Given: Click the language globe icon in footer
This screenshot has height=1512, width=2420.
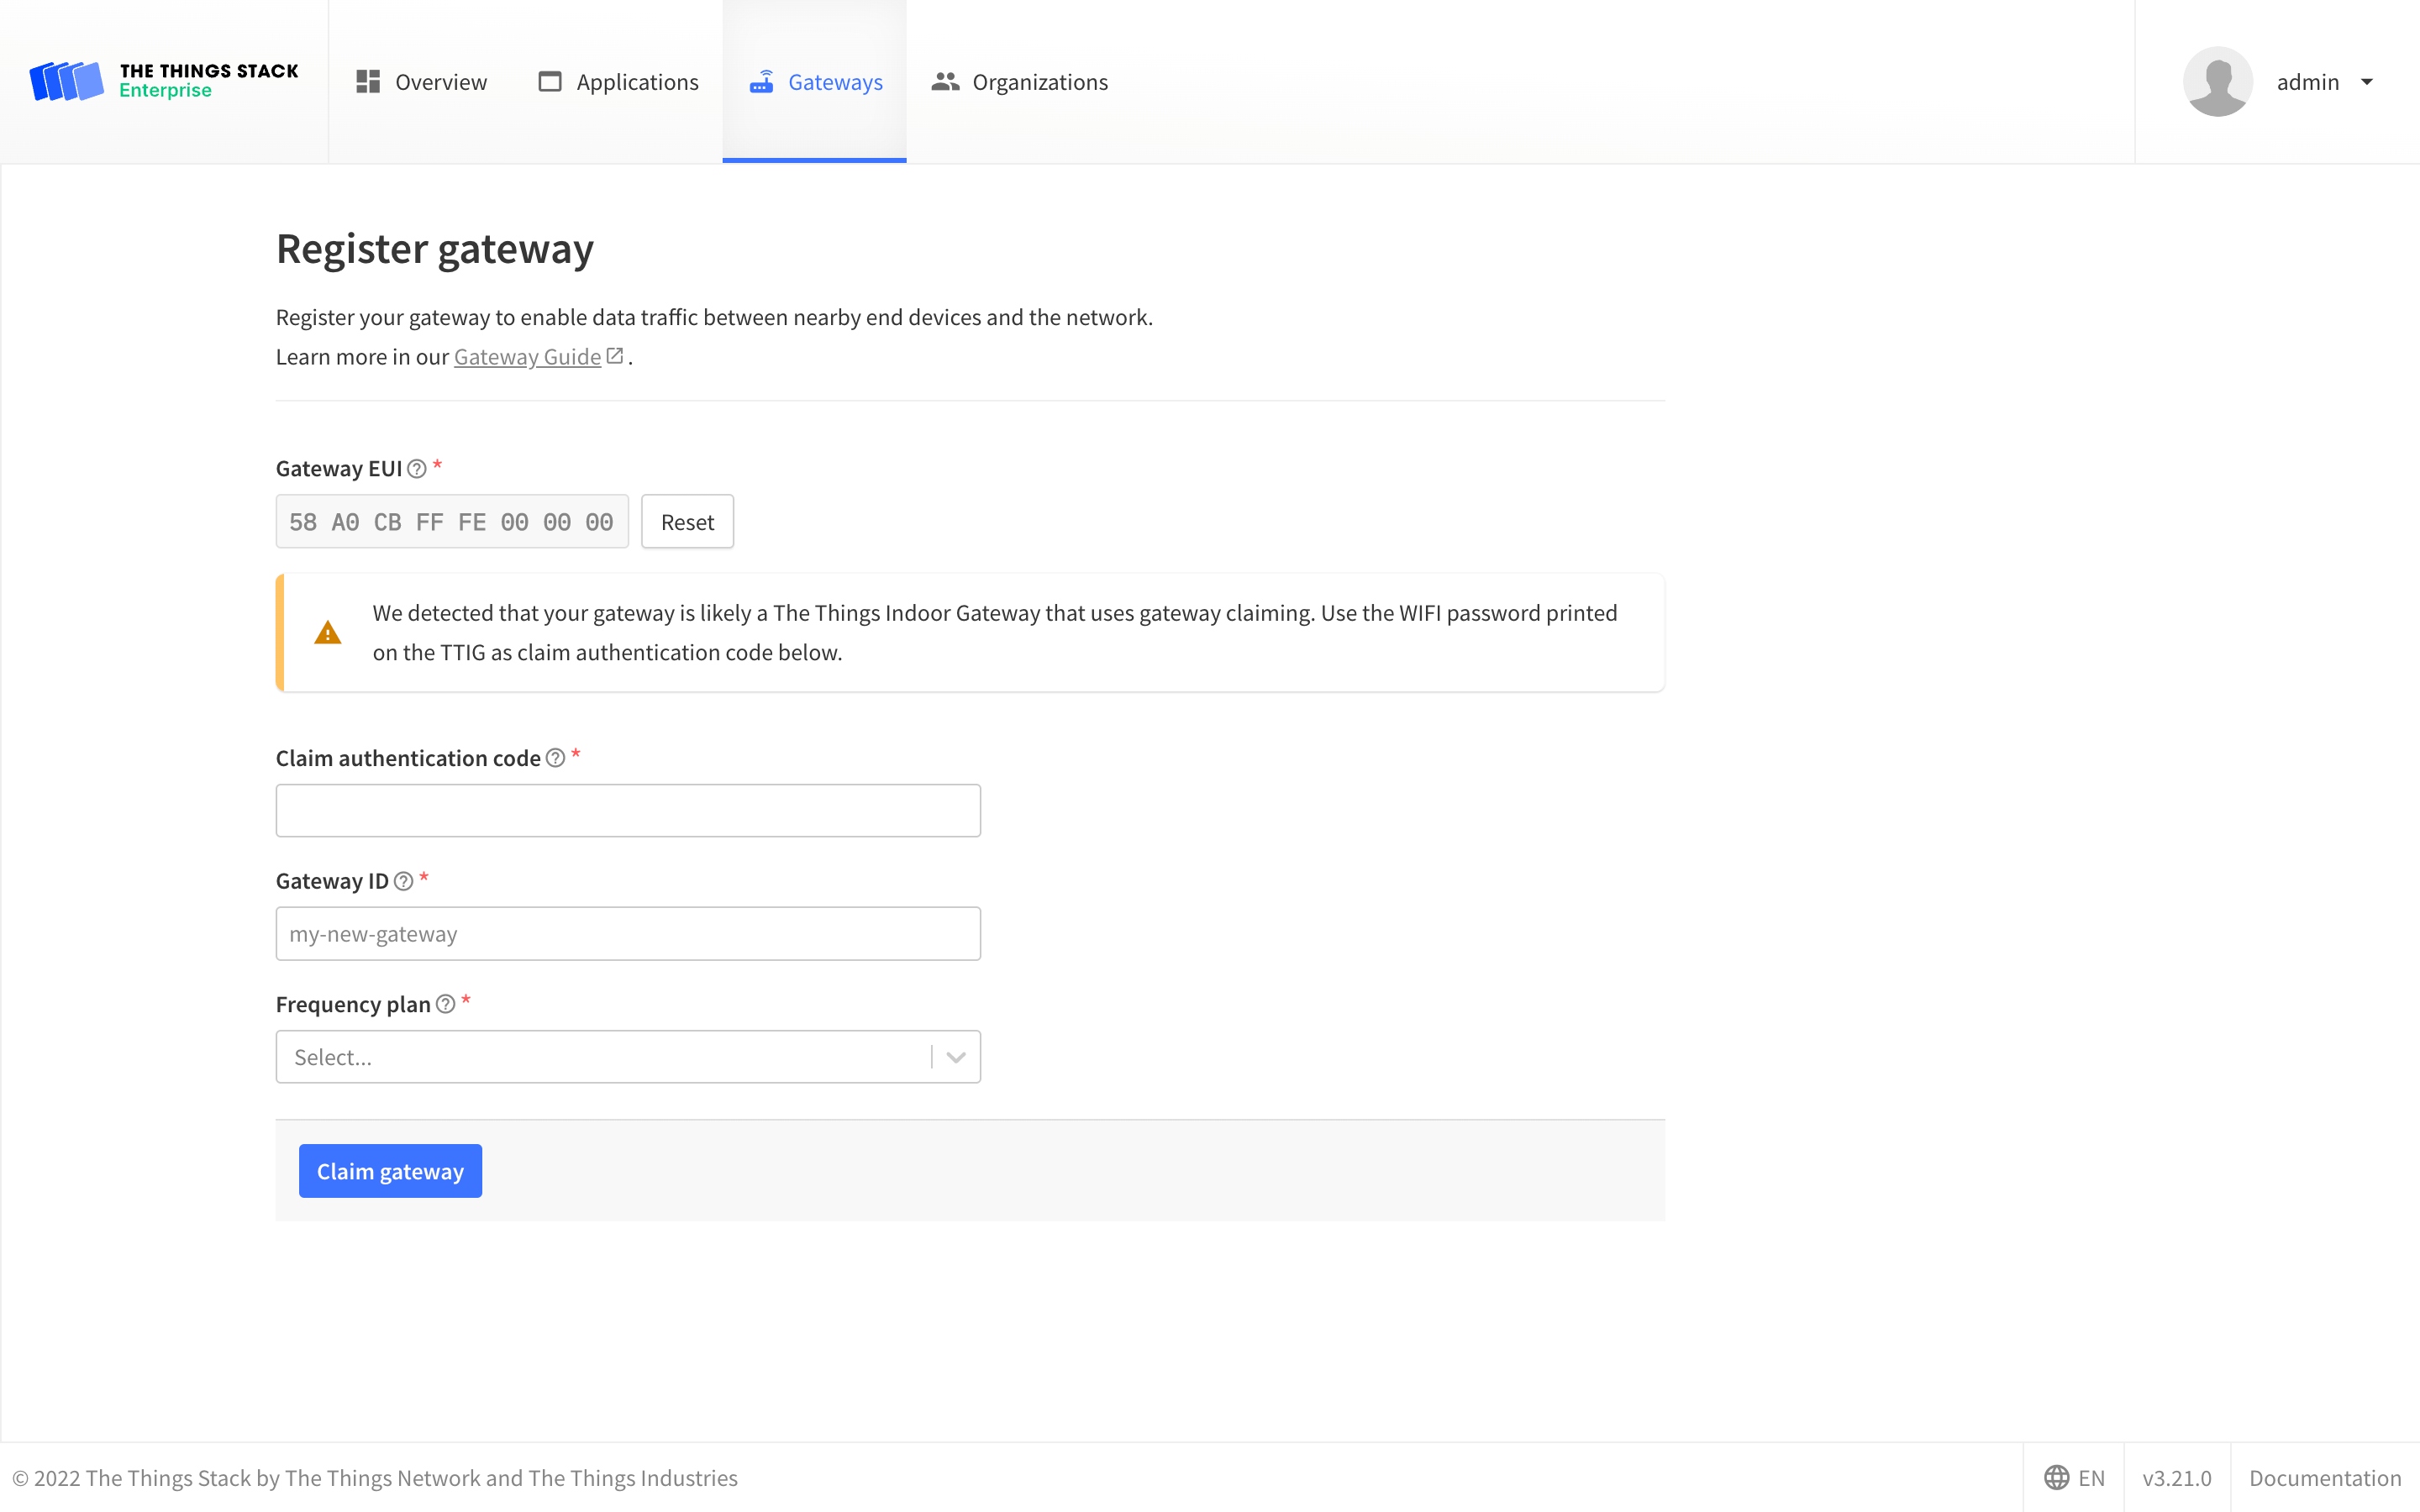Looking at the screenshot, I should coord(2057,1477).
